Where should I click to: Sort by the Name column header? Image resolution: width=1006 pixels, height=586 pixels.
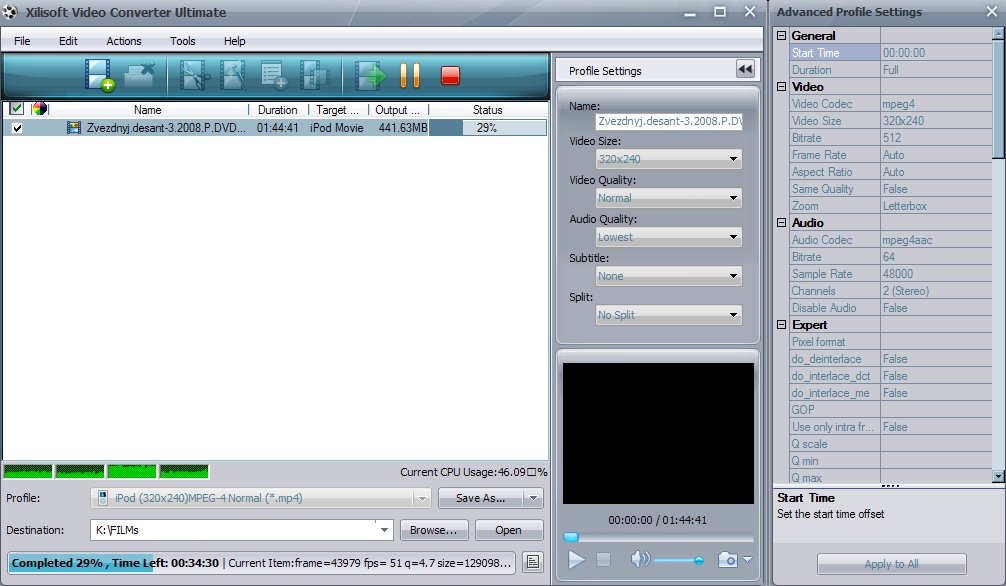pos(148,110)
